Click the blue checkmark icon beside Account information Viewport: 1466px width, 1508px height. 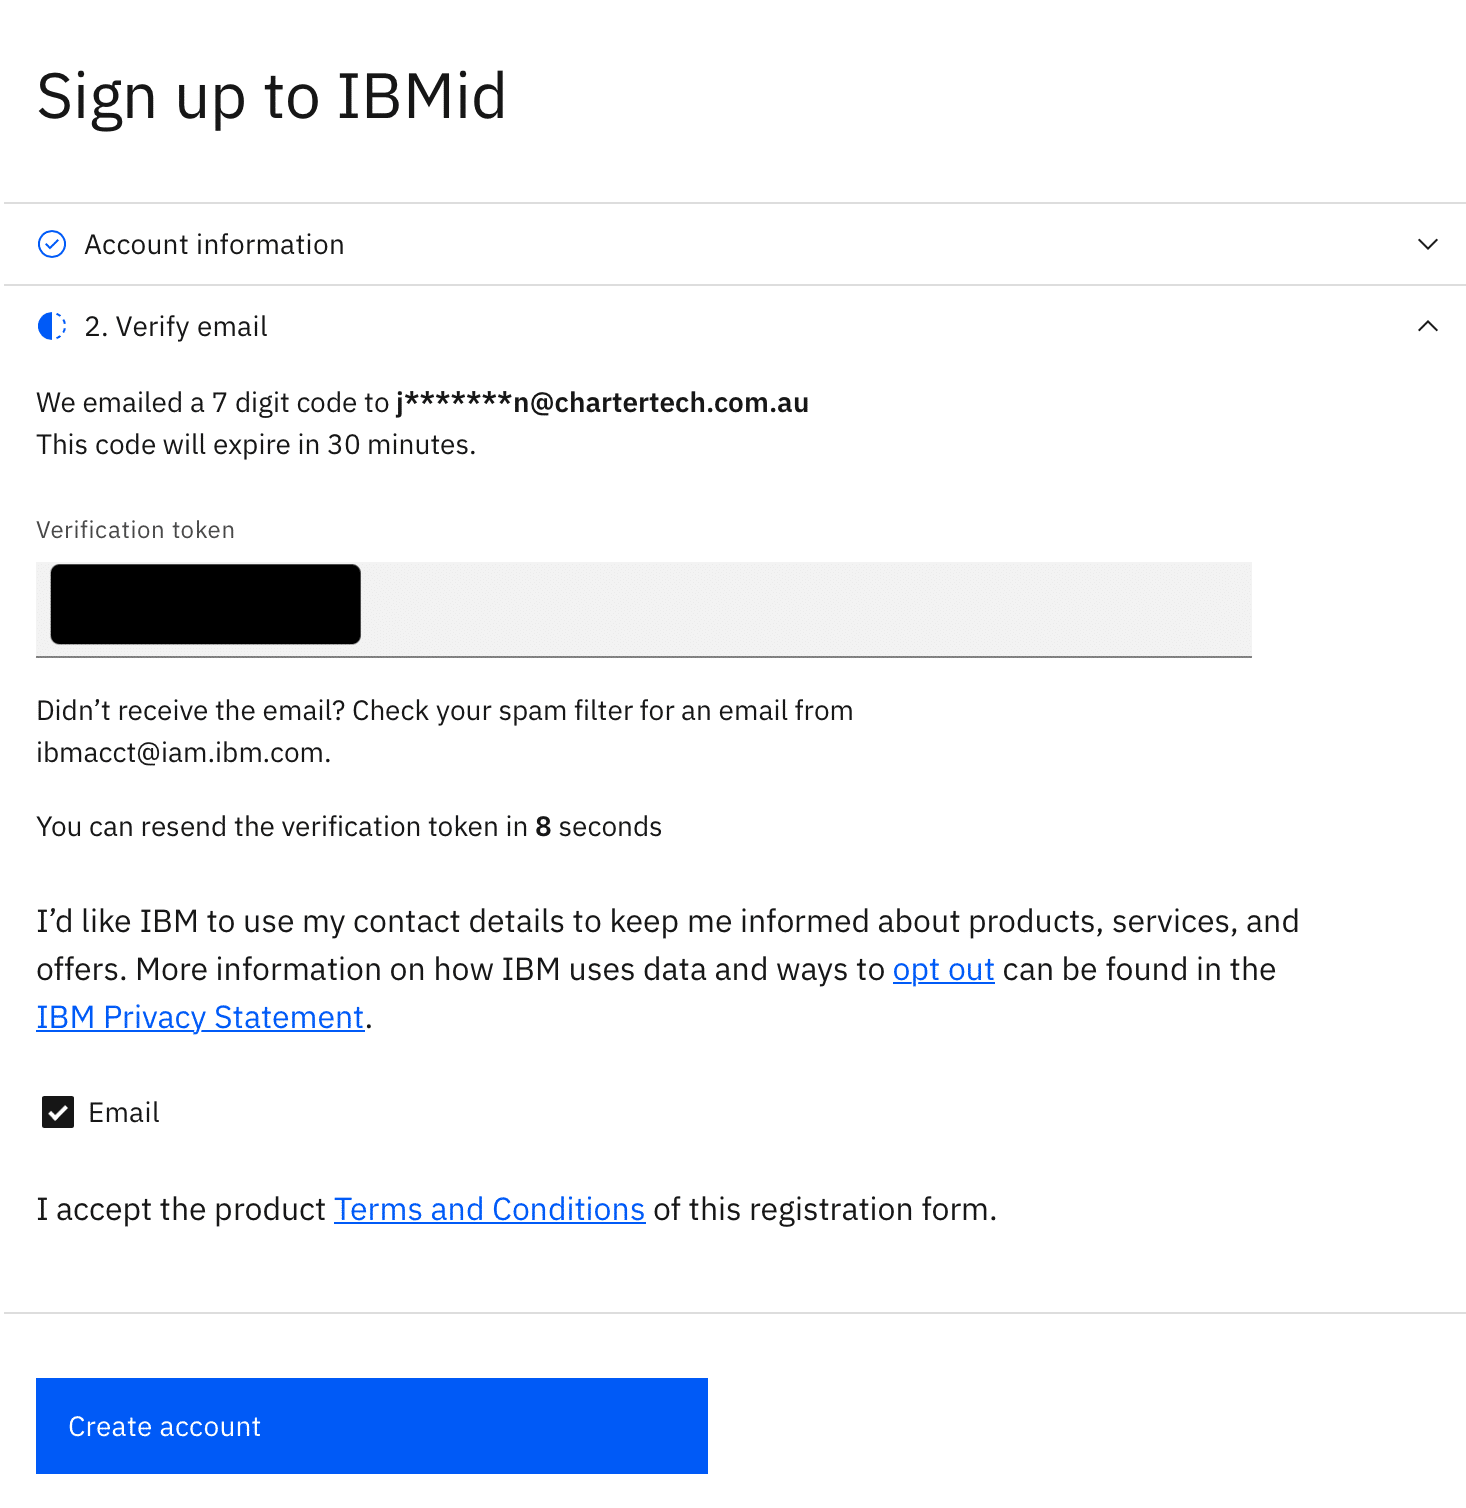coord(53,244)
